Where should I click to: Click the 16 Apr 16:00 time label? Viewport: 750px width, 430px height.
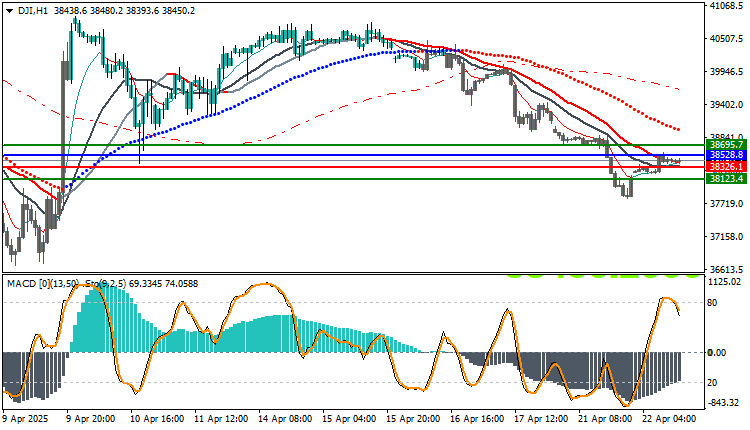pos(477,419)
